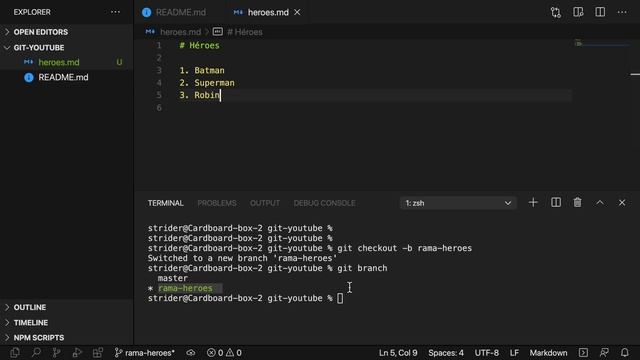
Task: Split the editor right
Action: [x=600, y=12]
